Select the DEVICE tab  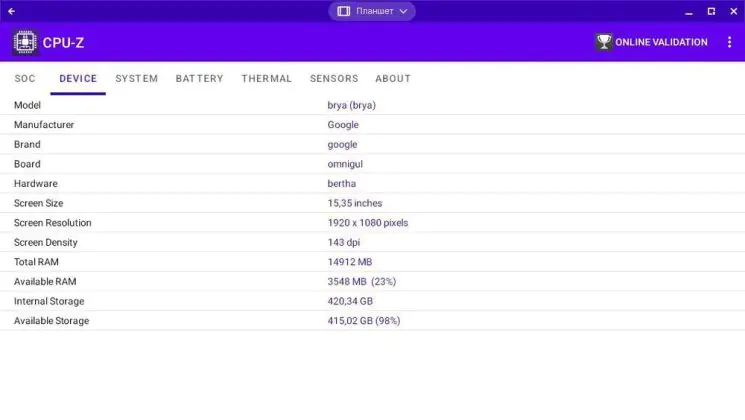(x=78, y=78)
